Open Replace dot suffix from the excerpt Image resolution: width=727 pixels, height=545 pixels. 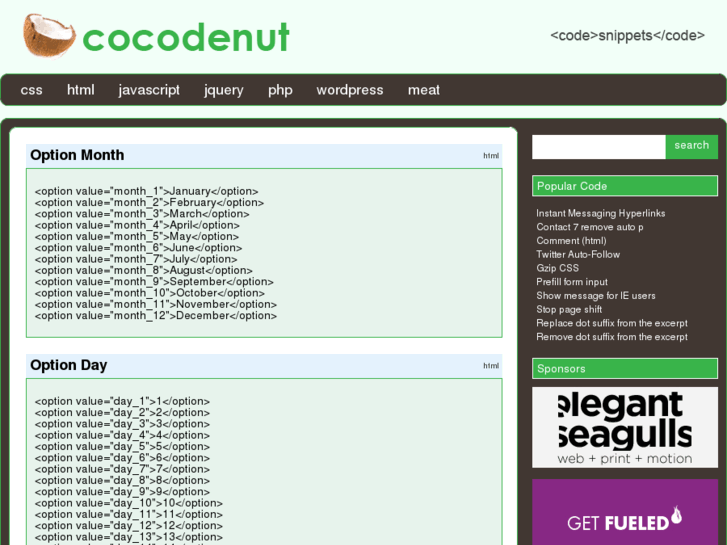pos(612,323)
